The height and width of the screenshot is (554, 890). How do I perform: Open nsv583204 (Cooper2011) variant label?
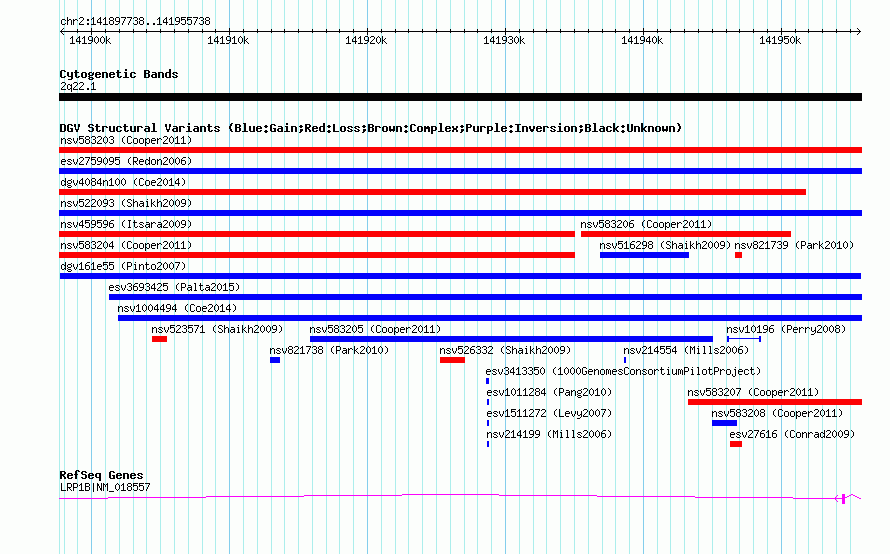(126, 245)
